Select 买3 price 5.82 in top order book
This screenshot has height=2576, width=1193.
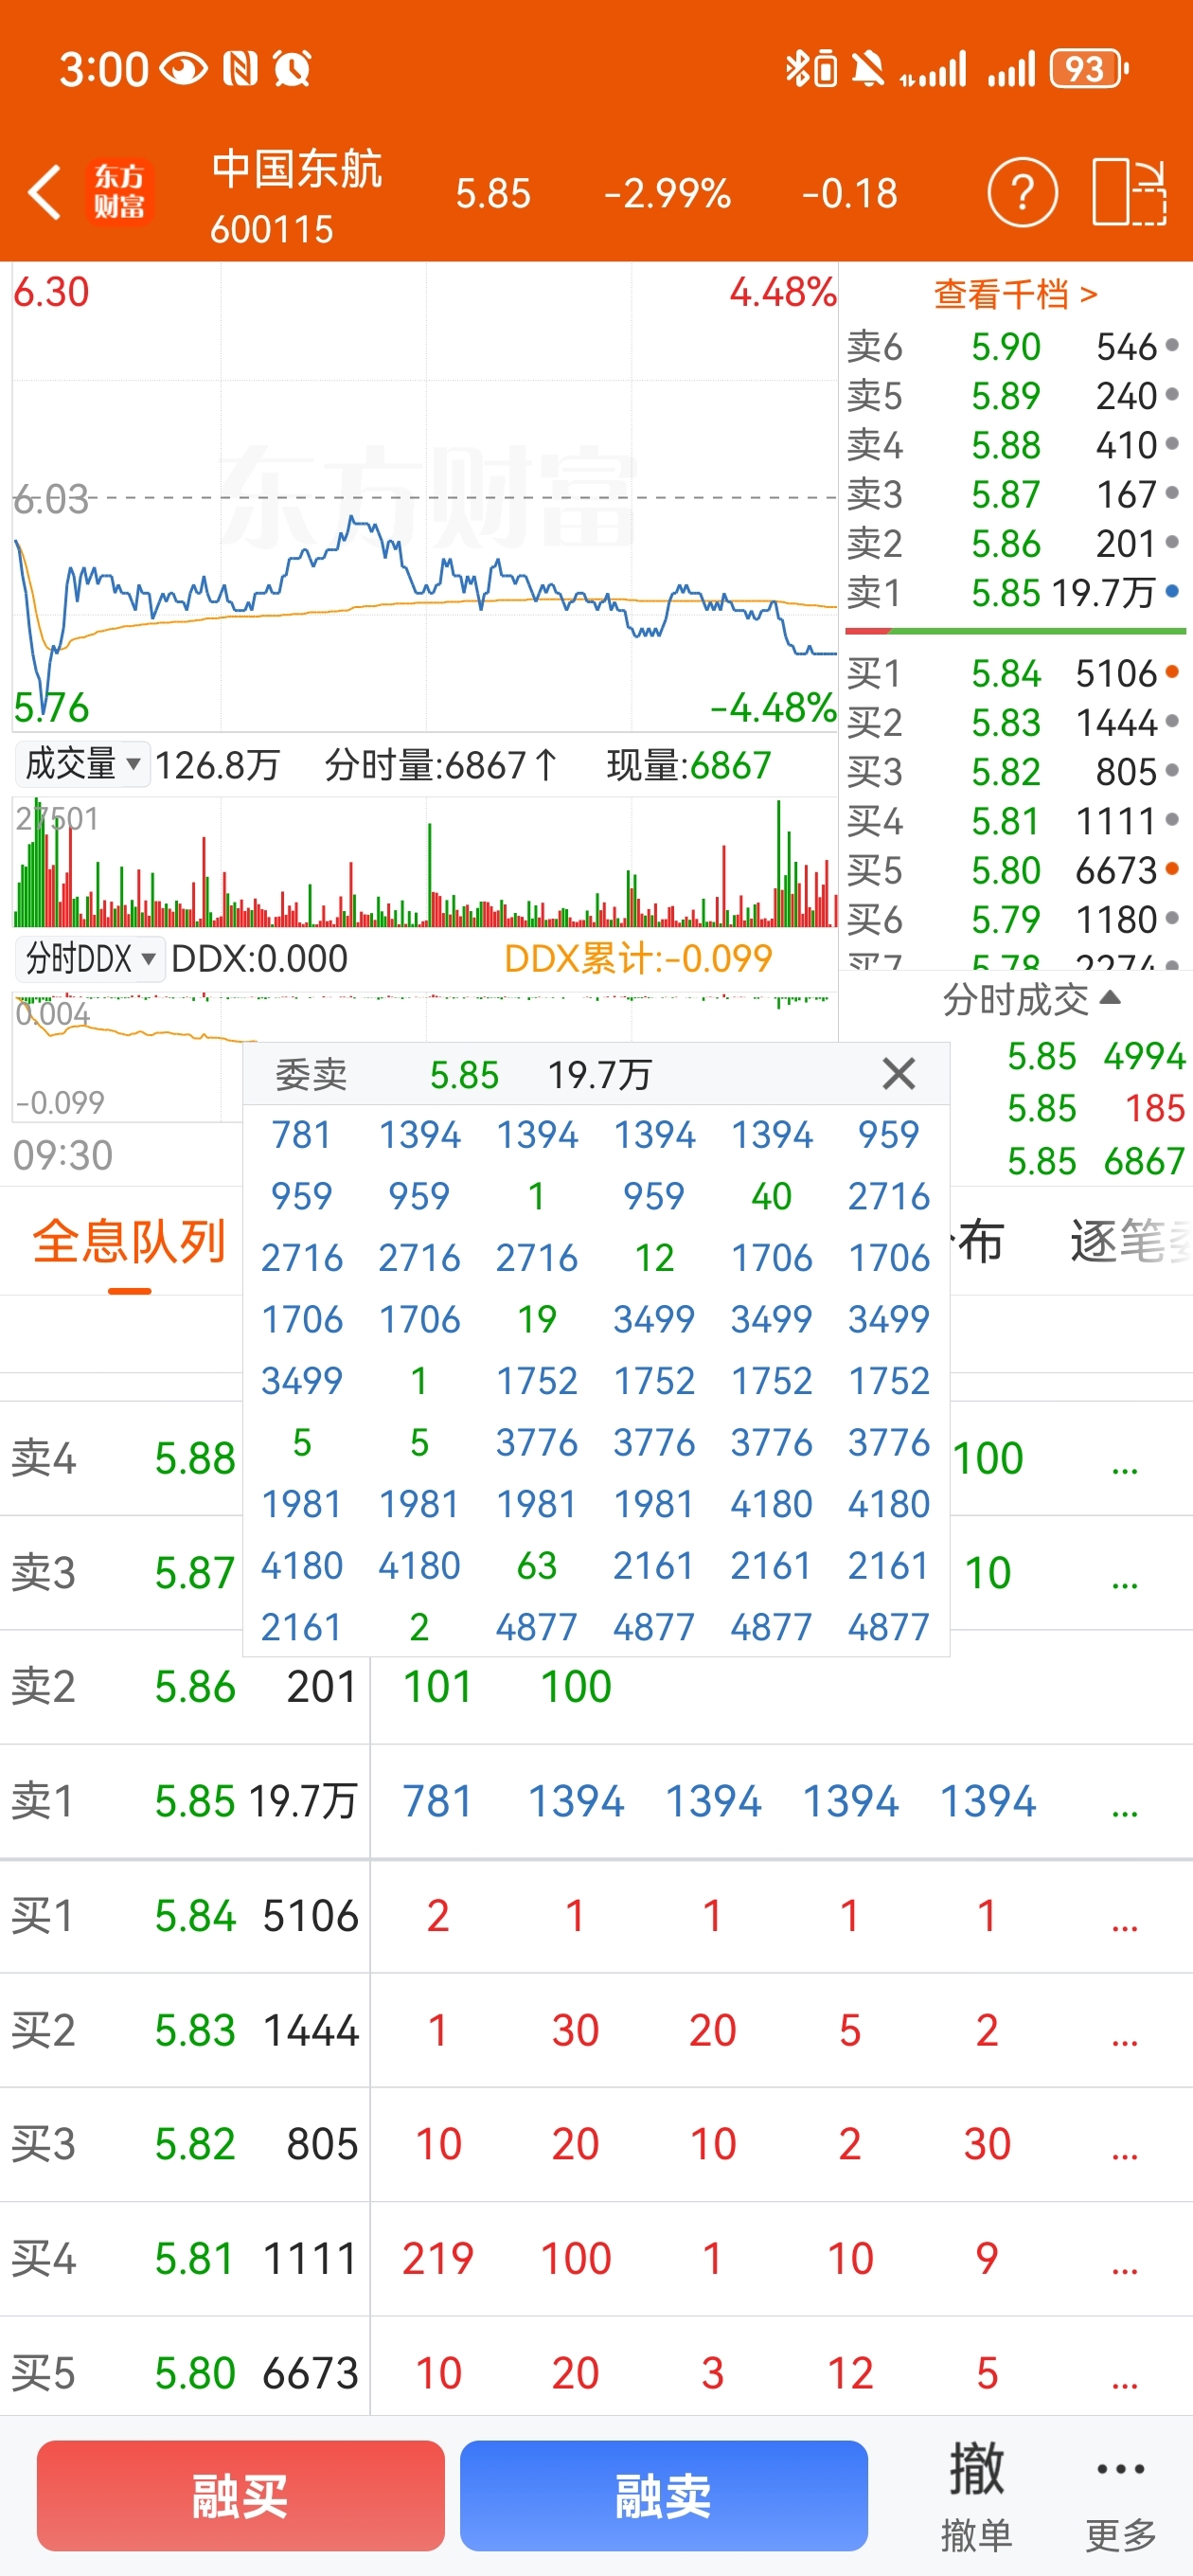[1006, 771]
